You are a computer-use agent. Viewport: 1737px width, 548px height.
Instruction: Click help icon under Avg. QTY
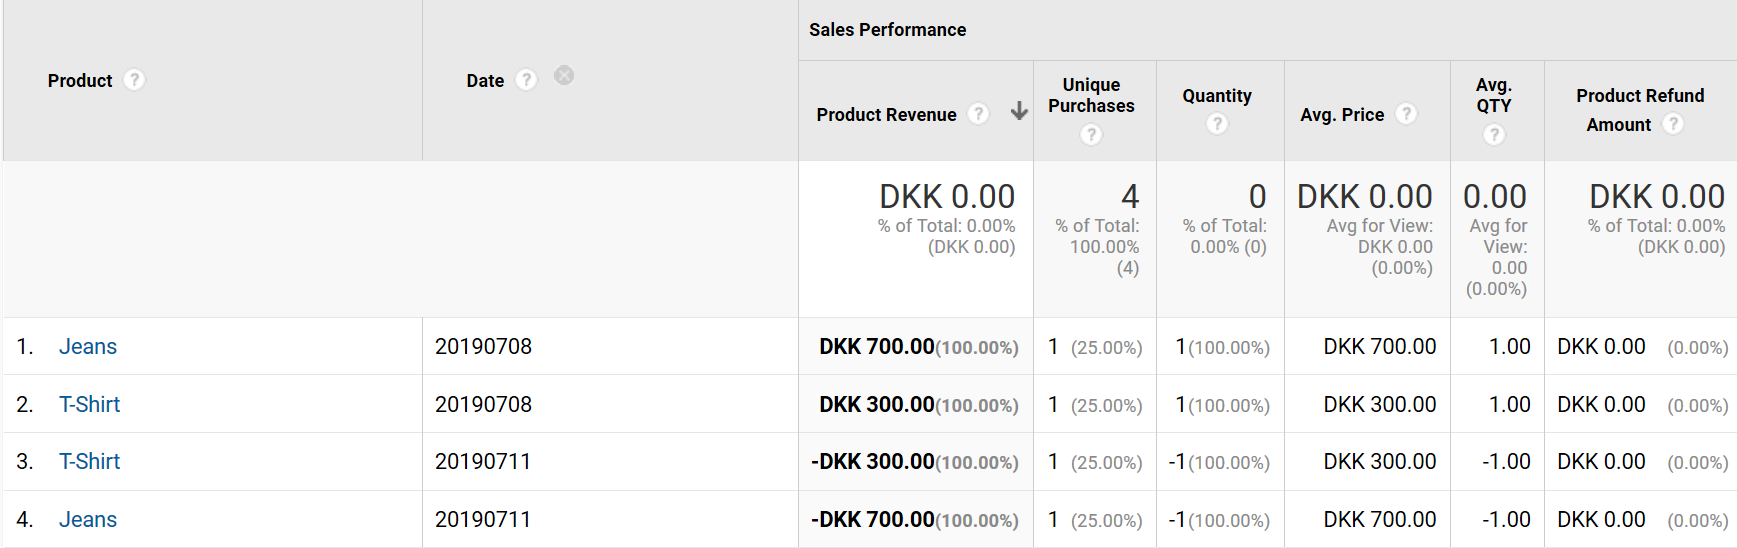pos(1493,134)
